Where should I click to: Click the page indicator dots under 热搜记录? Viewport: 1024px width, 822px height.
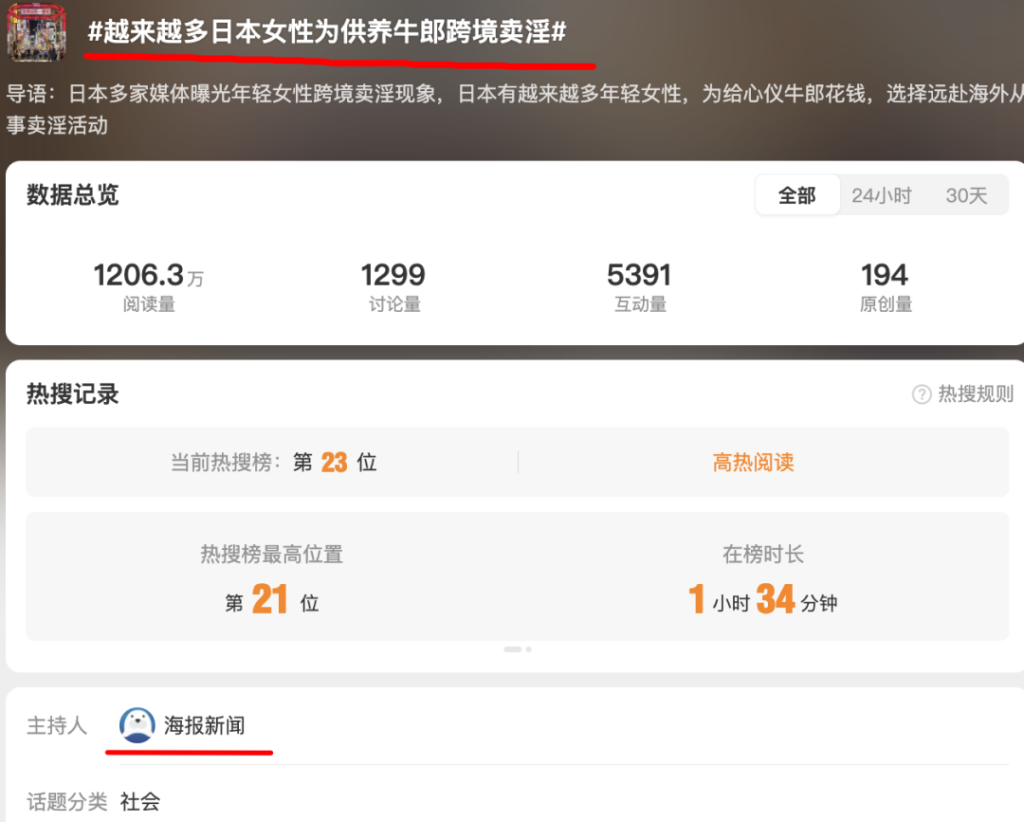[x=517, y=649]
